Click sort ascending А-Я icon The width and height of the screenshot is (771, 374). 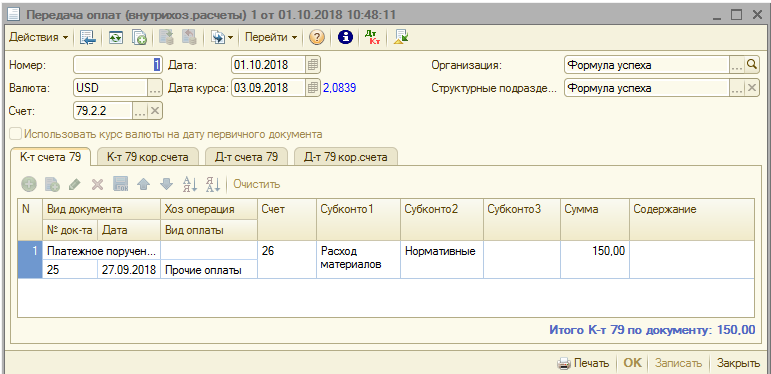pyautogui.click(x=190, y=184)
